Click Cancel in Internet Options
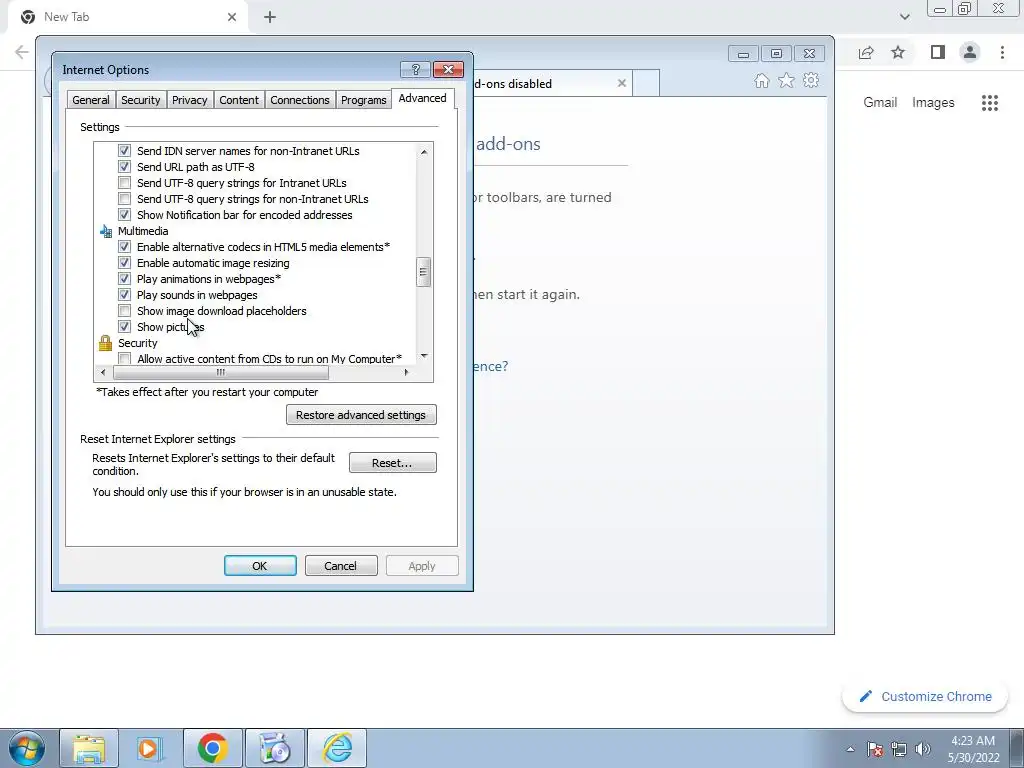The image size is (1024, 768). (341, 566)
